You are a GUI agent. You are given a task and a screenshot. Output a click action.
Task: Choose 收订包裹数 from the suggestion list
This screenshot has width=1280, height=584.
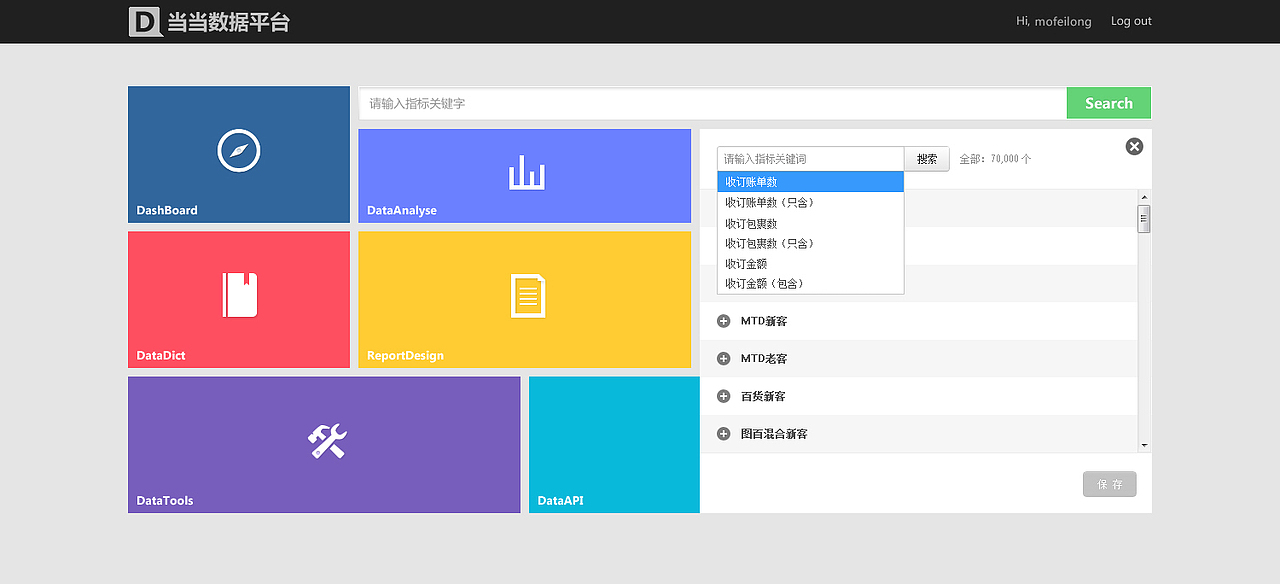coord(810,223)
